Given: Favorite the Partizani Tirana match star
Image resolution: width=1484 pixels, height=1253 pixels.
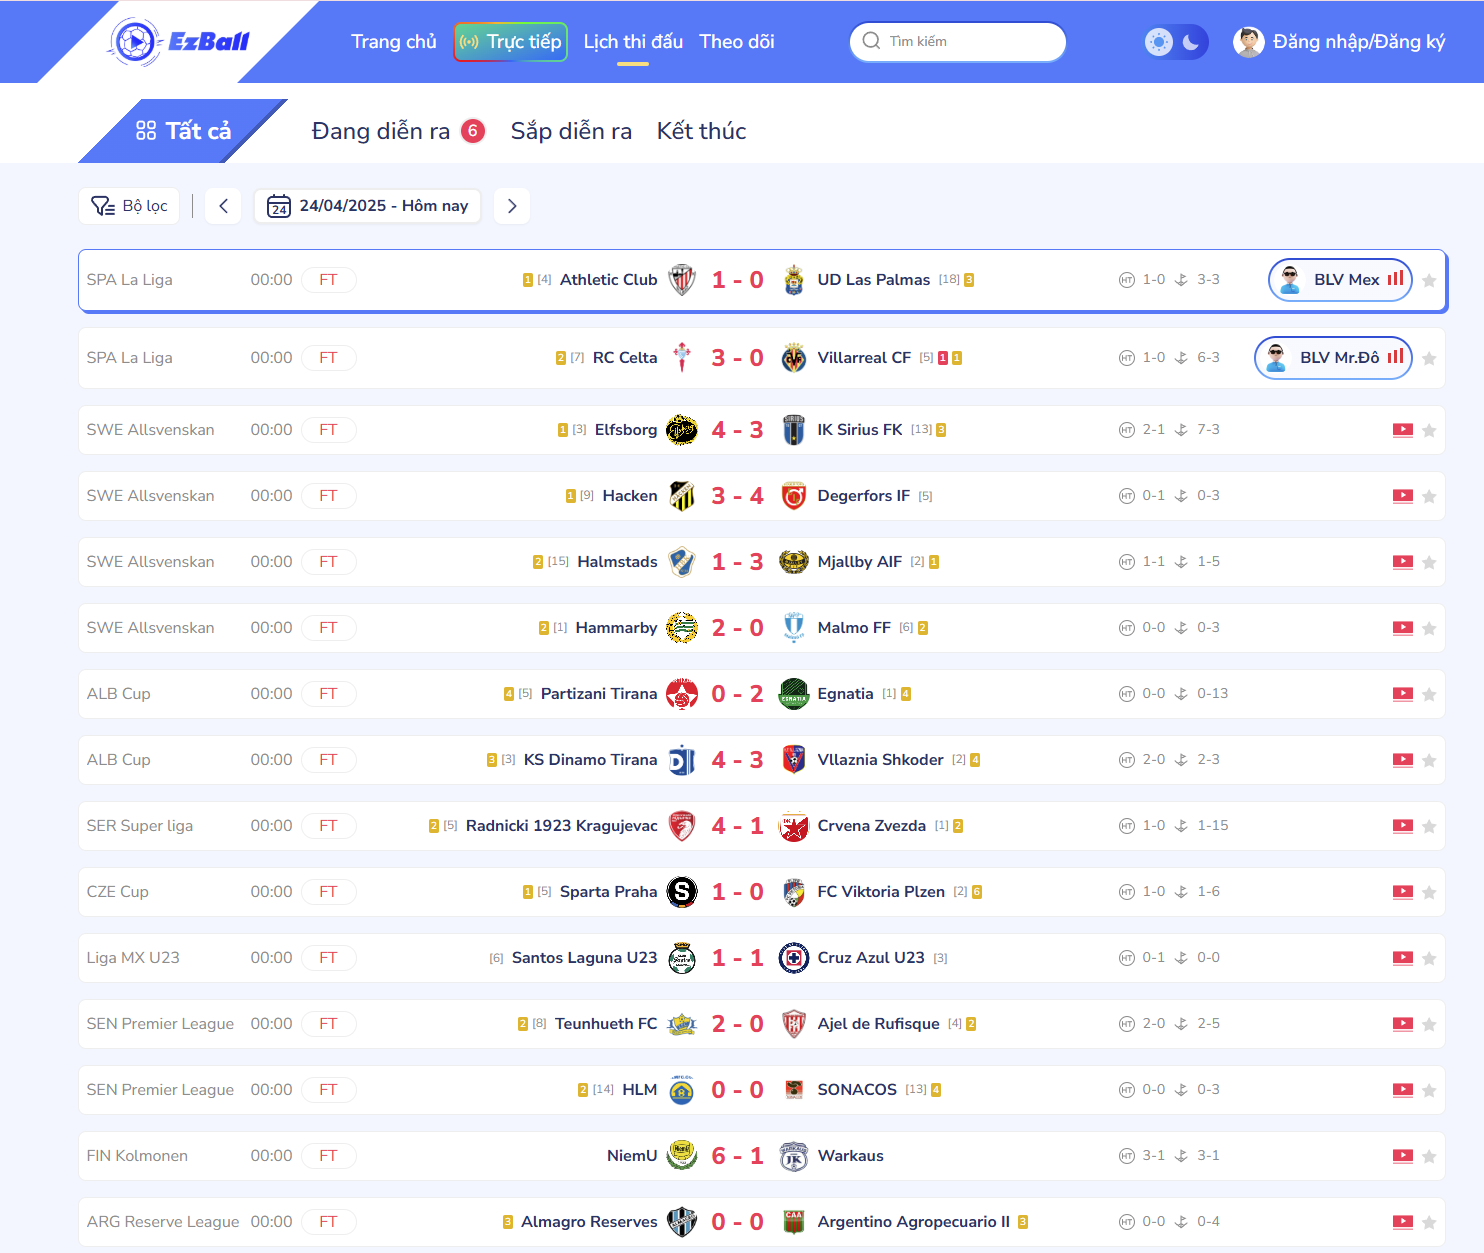Looking at the screenshot, I should [1429, 695].
